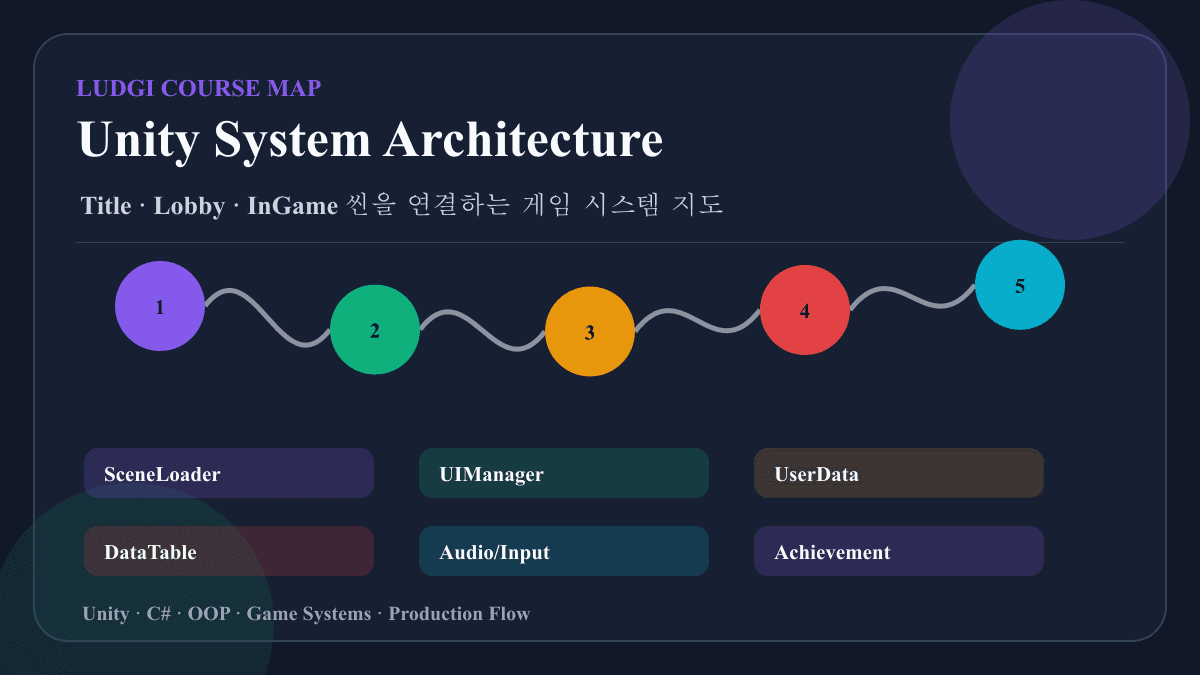This screenshot has width=1200, height=675.
Task: Select the green circle numbered 2
Action: point(375,330)
